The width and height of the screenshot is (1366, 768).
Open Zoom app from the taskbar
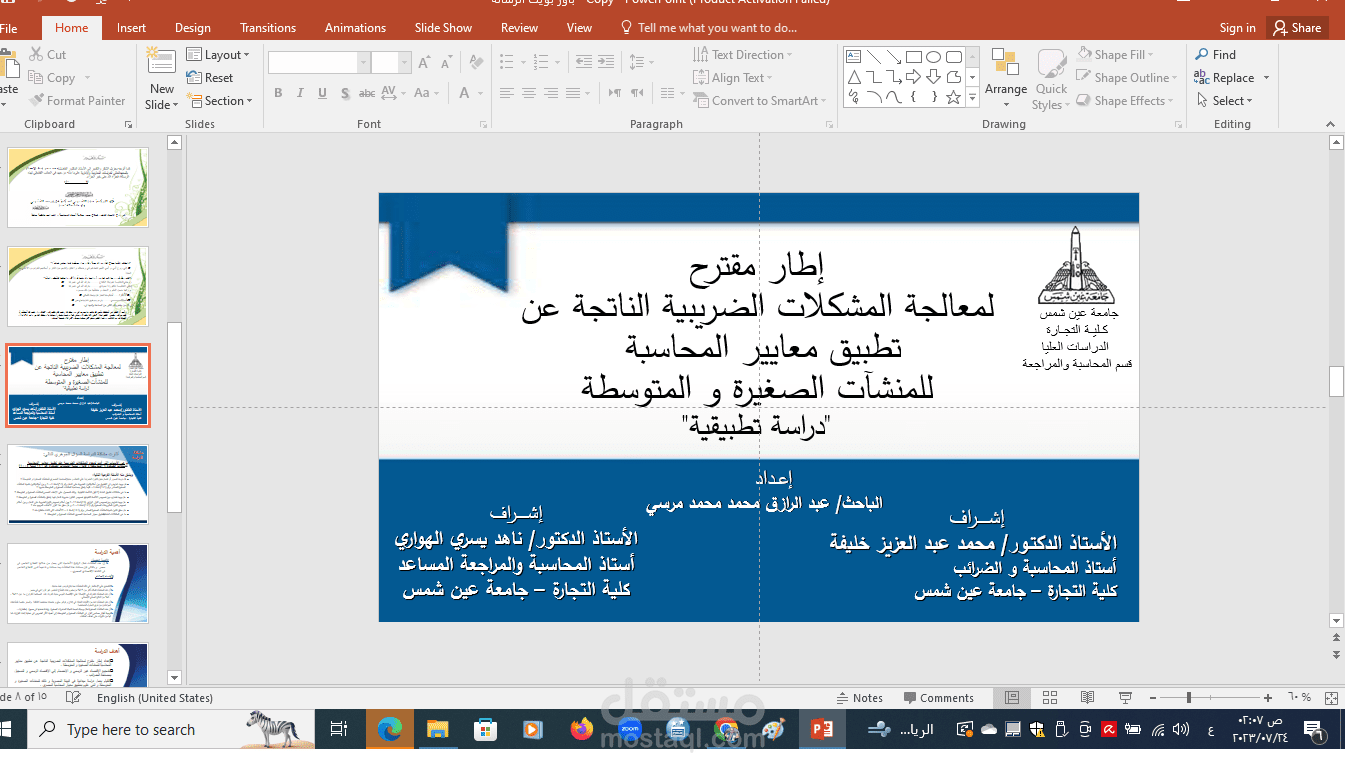pos(629,730)
